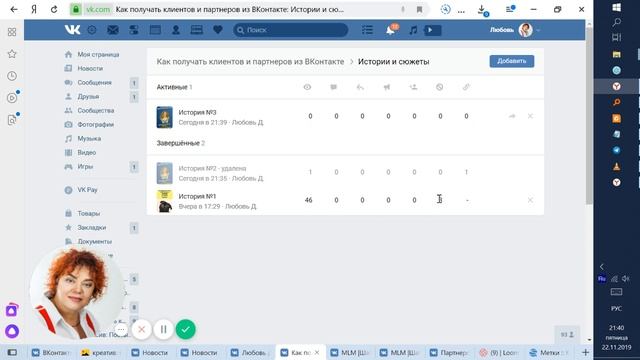The height and width of the screenshot is (360, 640).
Task: Open the notifications bell icon
Action: [x=391, y=30]
